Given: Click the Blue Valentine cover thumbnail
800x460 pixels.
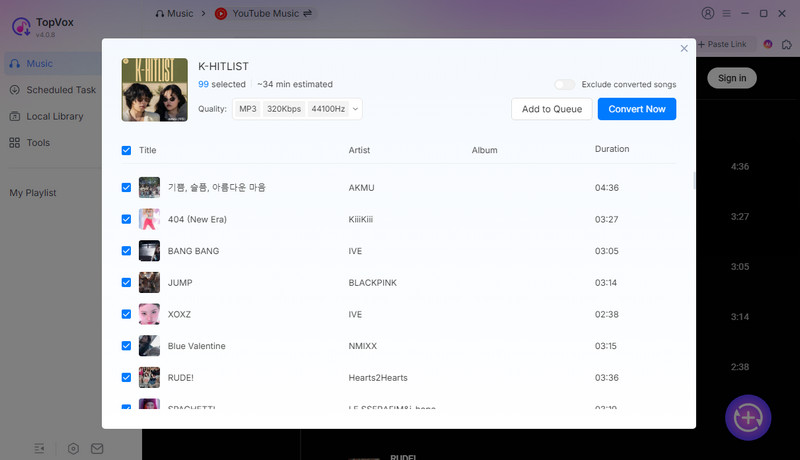Looking at the screenshot, I should [149, 346].
